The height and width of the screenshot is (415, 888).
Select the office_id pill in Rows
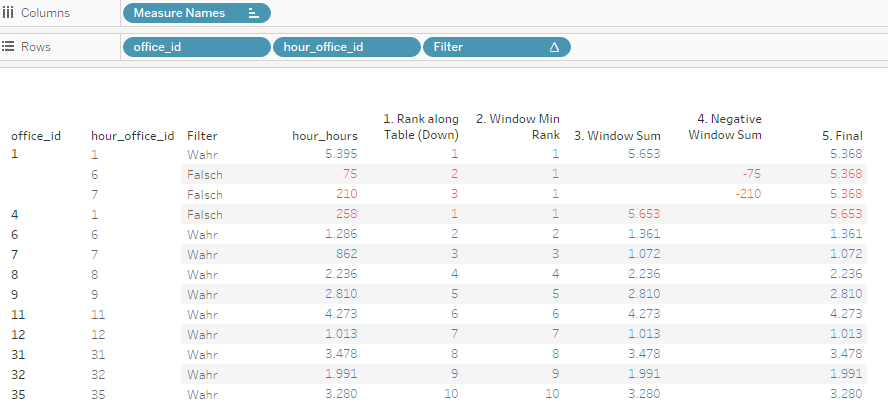[196, 47]
